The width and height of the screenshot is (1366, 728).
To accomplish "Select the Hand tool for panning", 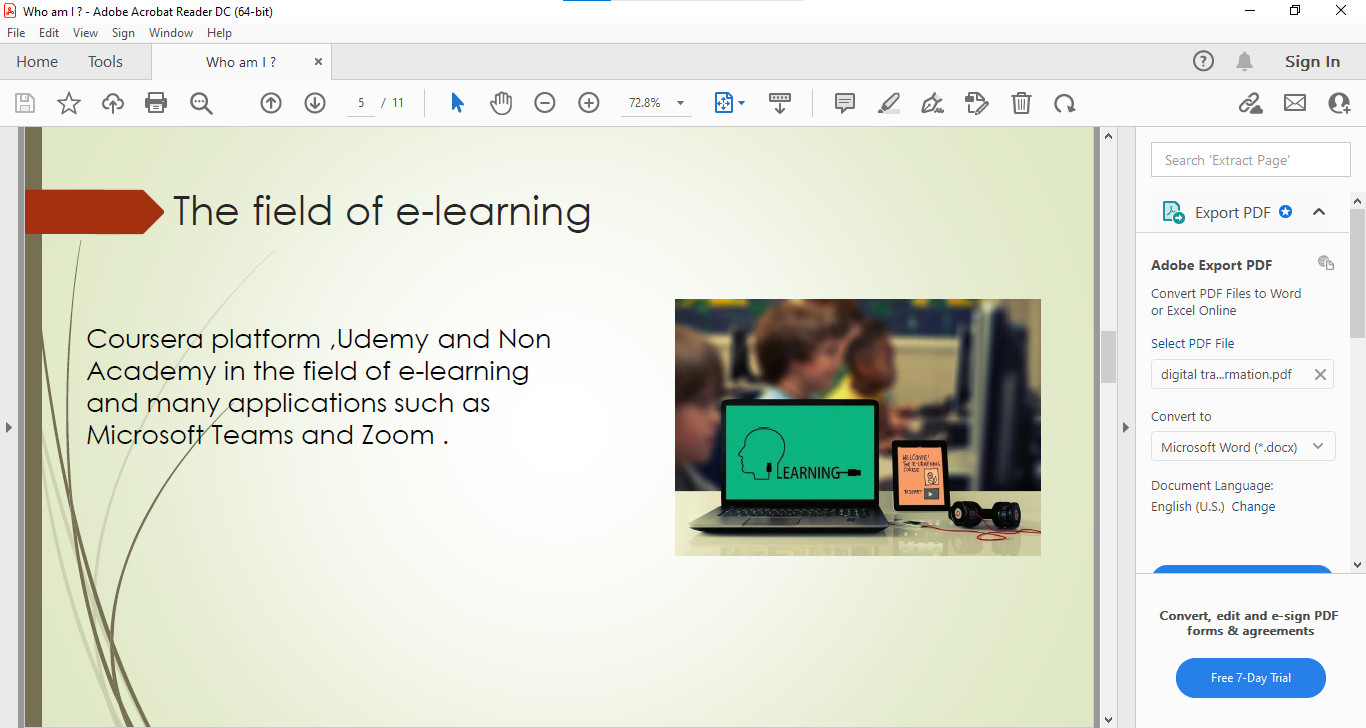I will point(500,102).
